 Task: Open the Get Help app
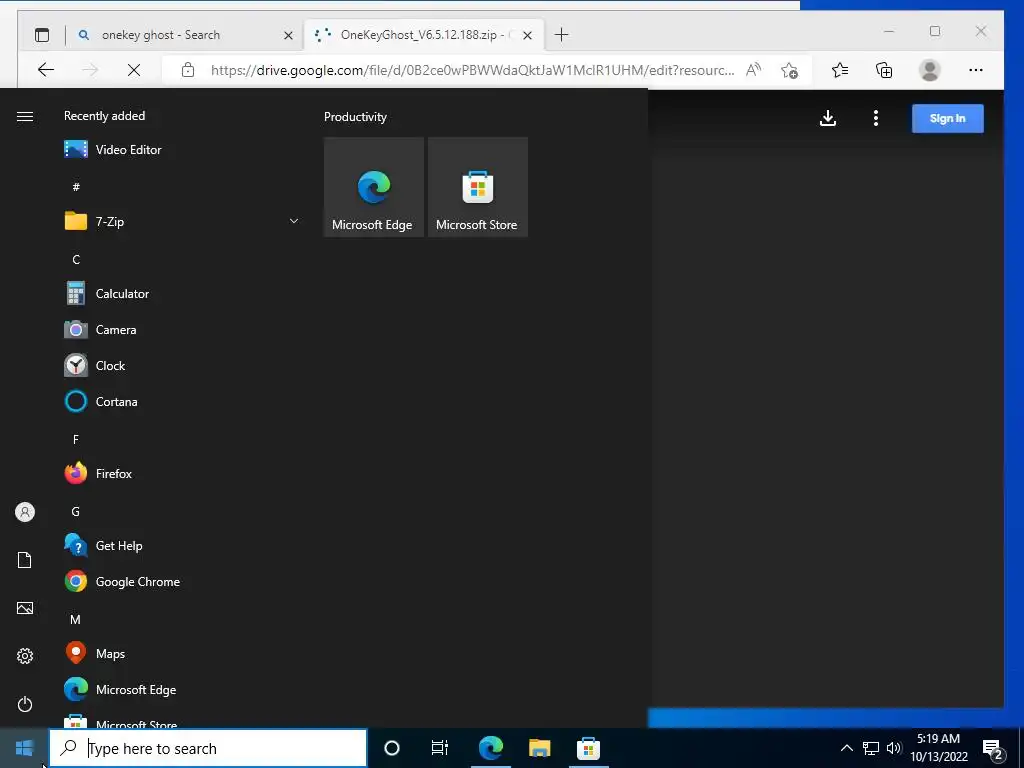pos(180,545)
